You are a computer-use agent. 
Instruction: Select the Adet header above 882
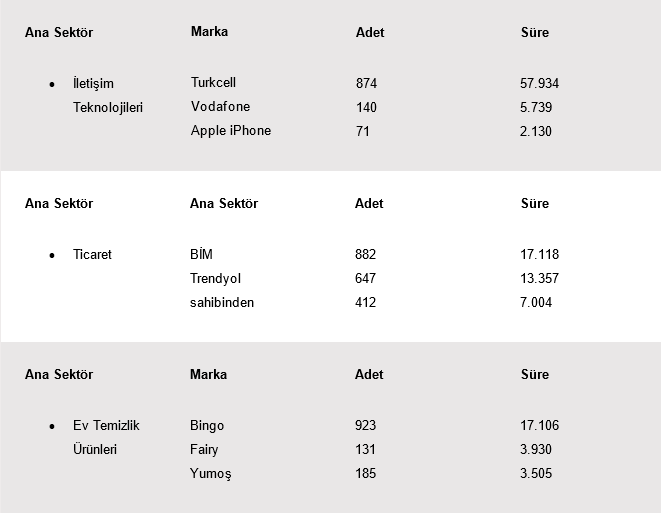coord(369,204)
